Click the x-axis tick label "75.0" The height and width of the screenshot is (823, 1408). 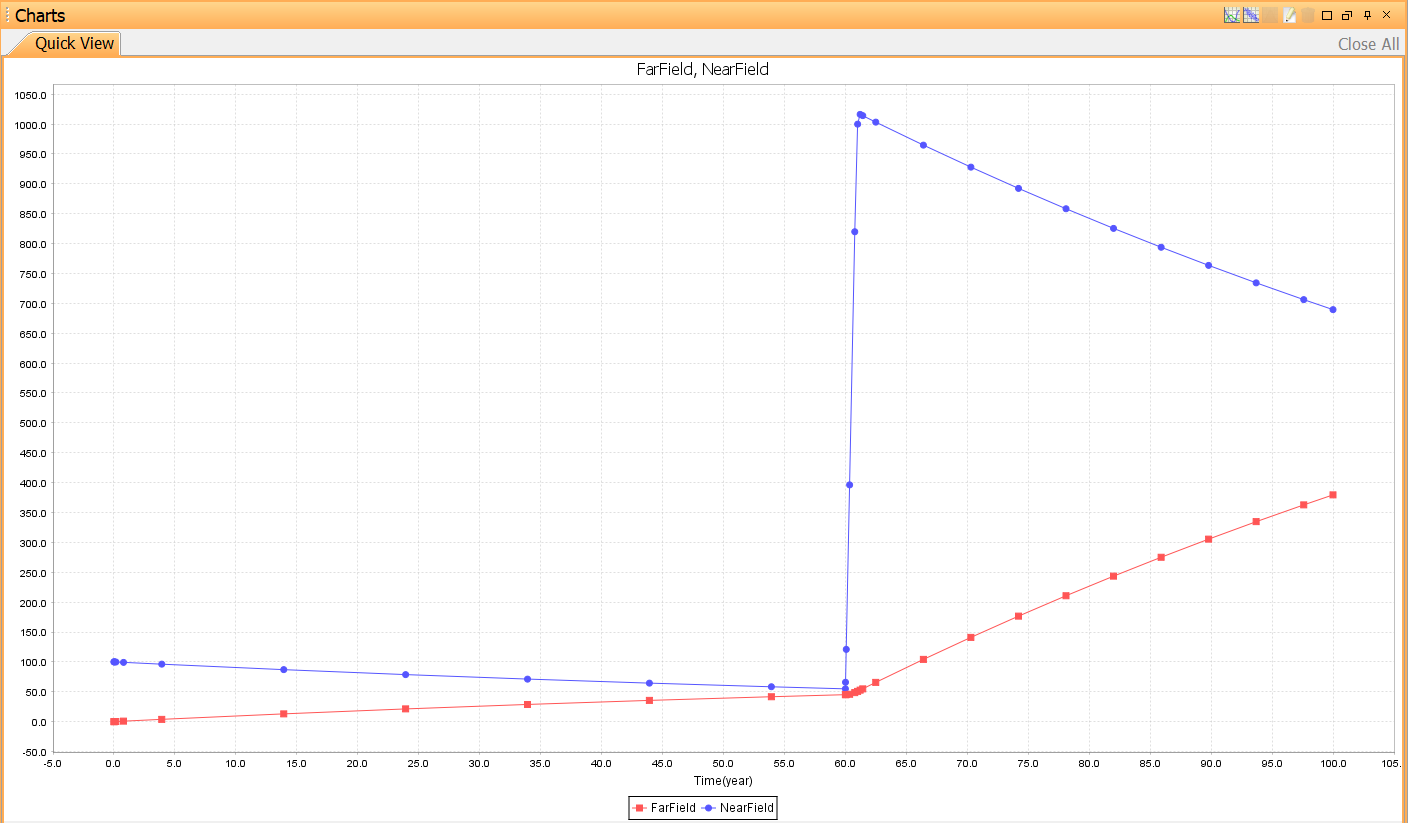(x=1028, y=763)
